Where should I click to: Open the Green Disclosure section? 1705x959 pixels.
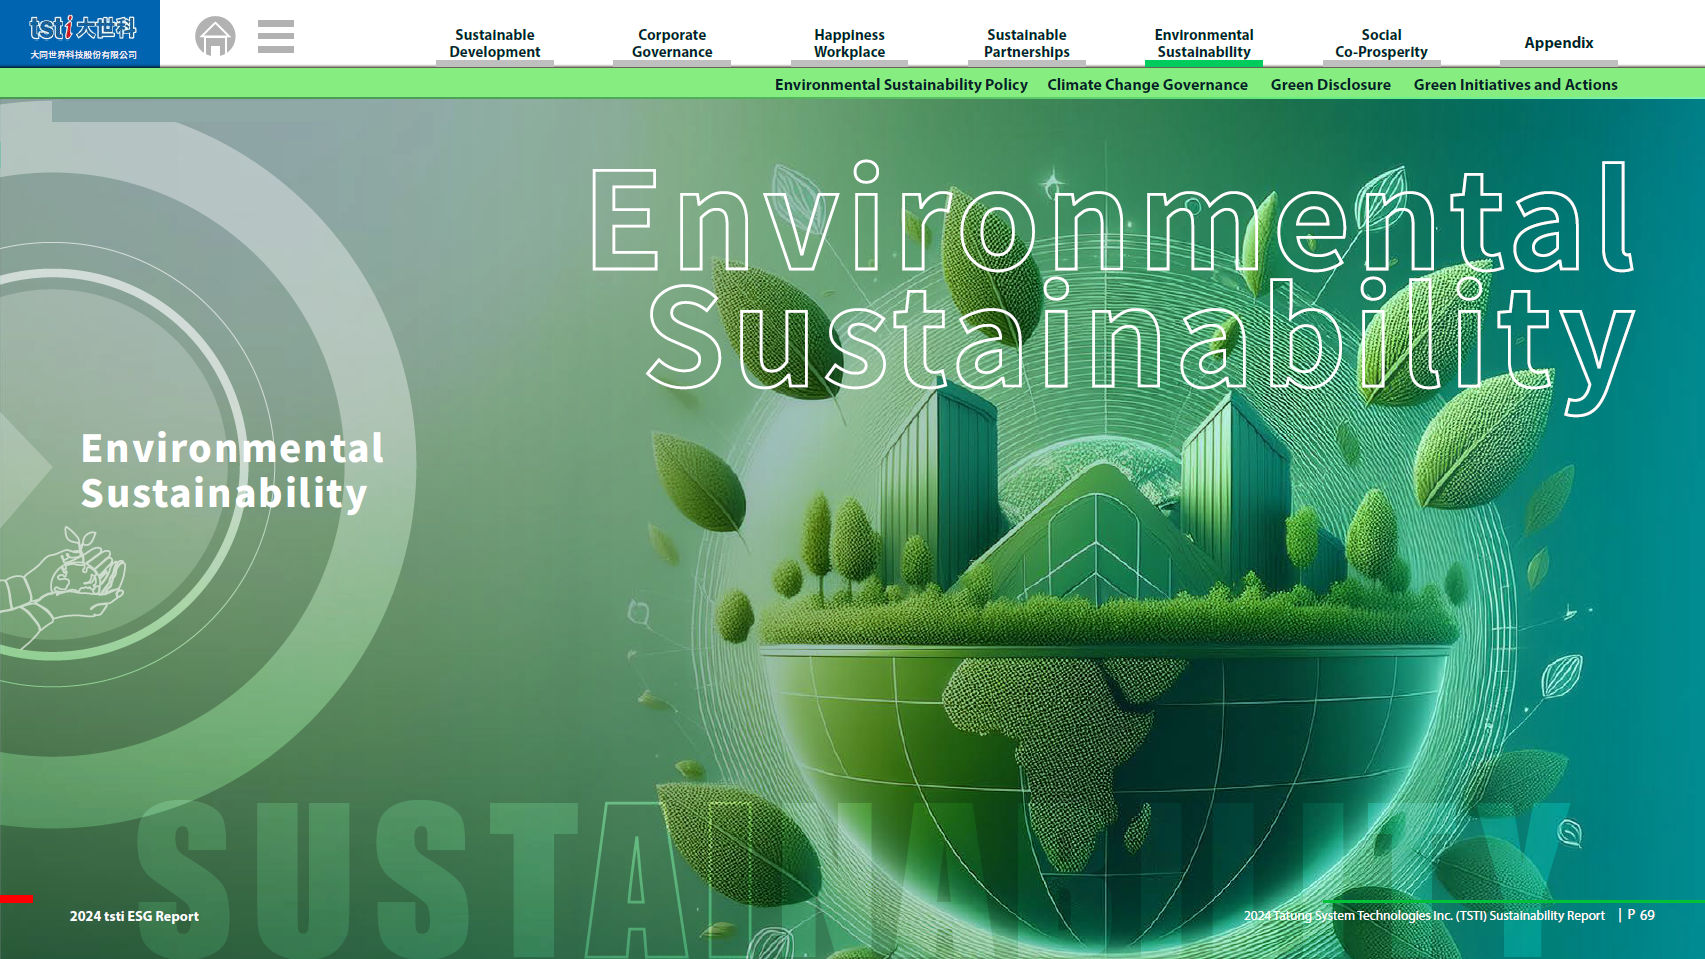(1330, 85)
